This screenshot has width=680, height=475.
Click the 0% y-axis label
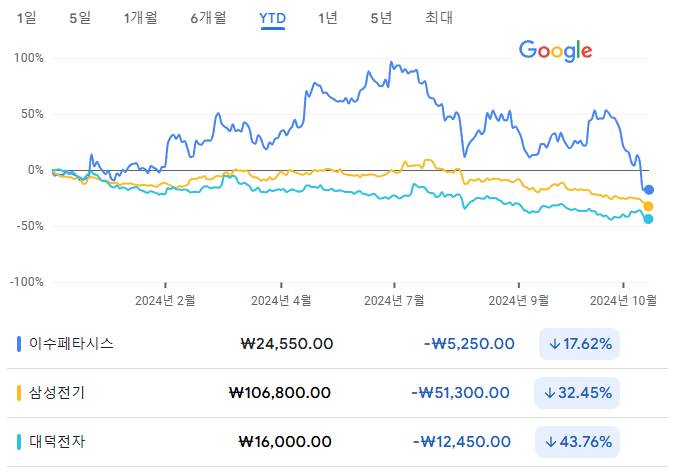36,170
